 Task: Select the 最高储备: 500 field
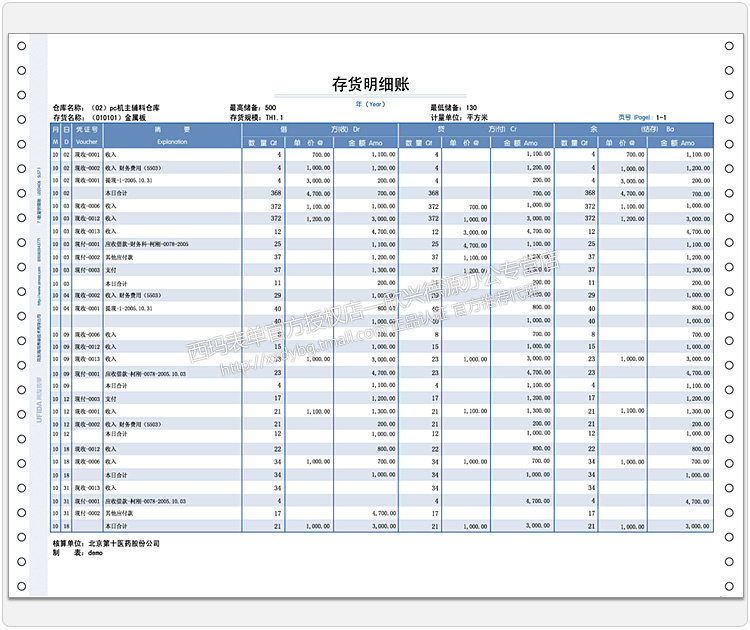253,108
